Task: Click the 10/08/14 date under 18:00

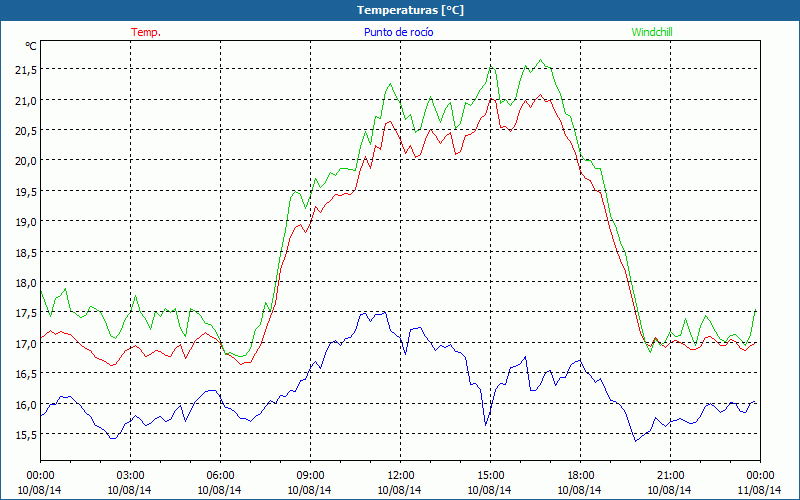Action: point(579,490)
